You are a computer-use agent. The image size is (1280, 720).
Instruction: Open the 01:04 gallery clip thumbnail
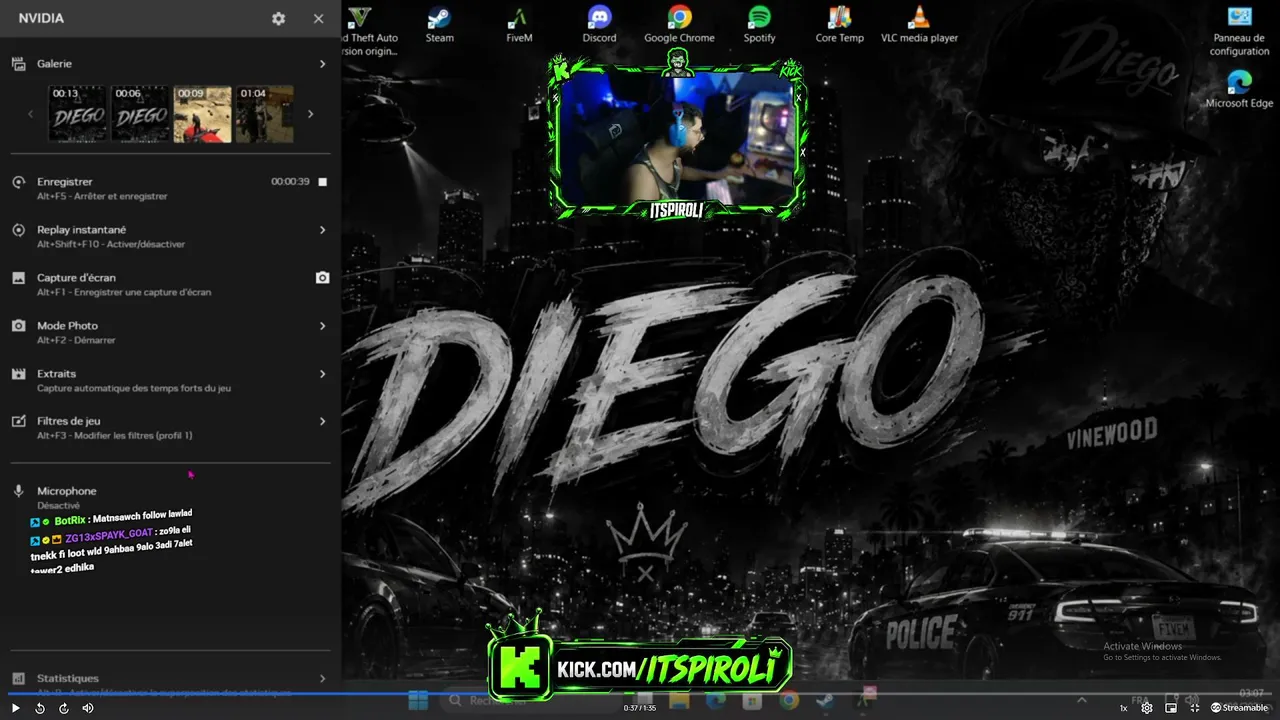pyautogui.click(x=265, y=114)
